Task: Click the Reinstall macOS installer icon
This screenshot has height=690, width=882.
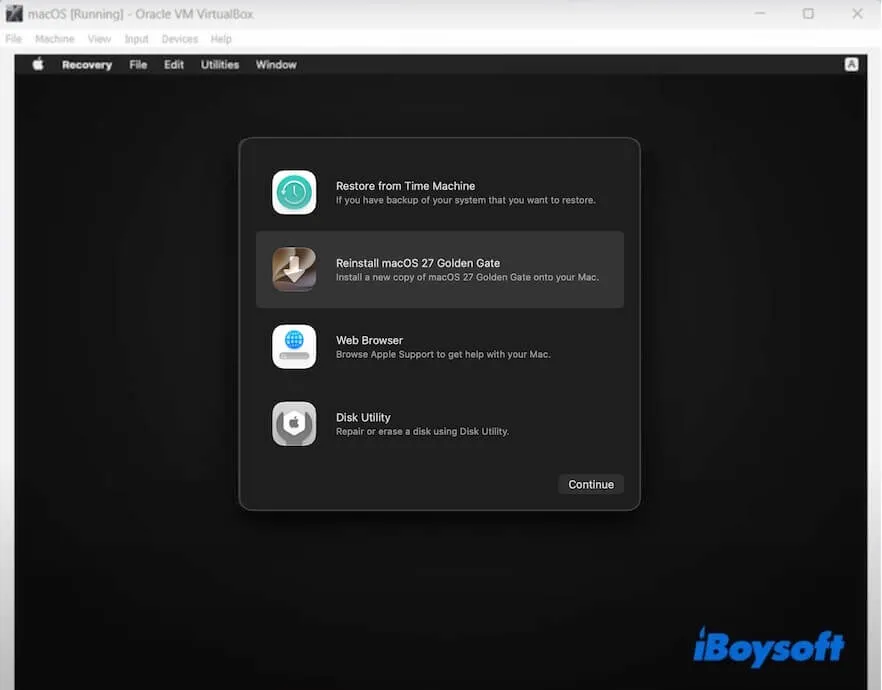Action: [294, 269]
